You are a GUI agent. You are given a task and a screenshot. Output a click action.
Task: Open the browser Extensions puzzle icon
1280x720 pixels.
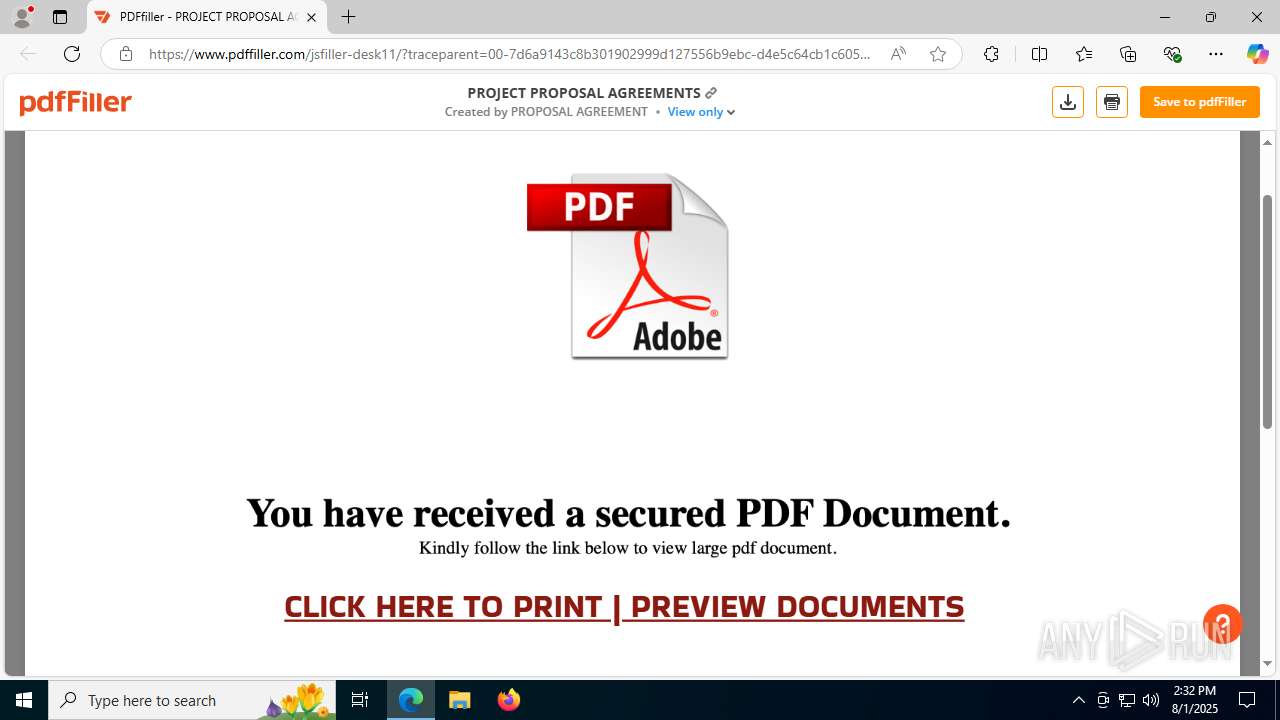tap(991, 54)
